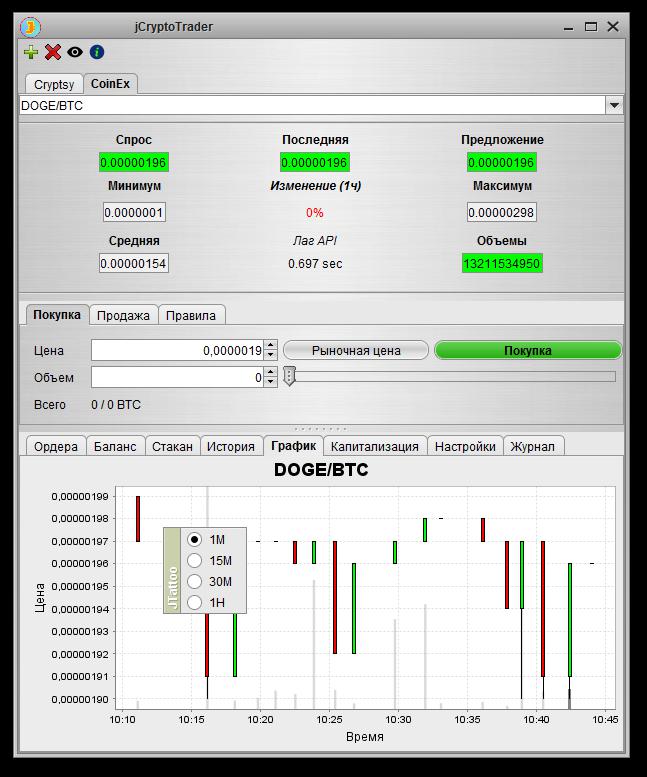Open the Покупка buy tab

point(57,315)
